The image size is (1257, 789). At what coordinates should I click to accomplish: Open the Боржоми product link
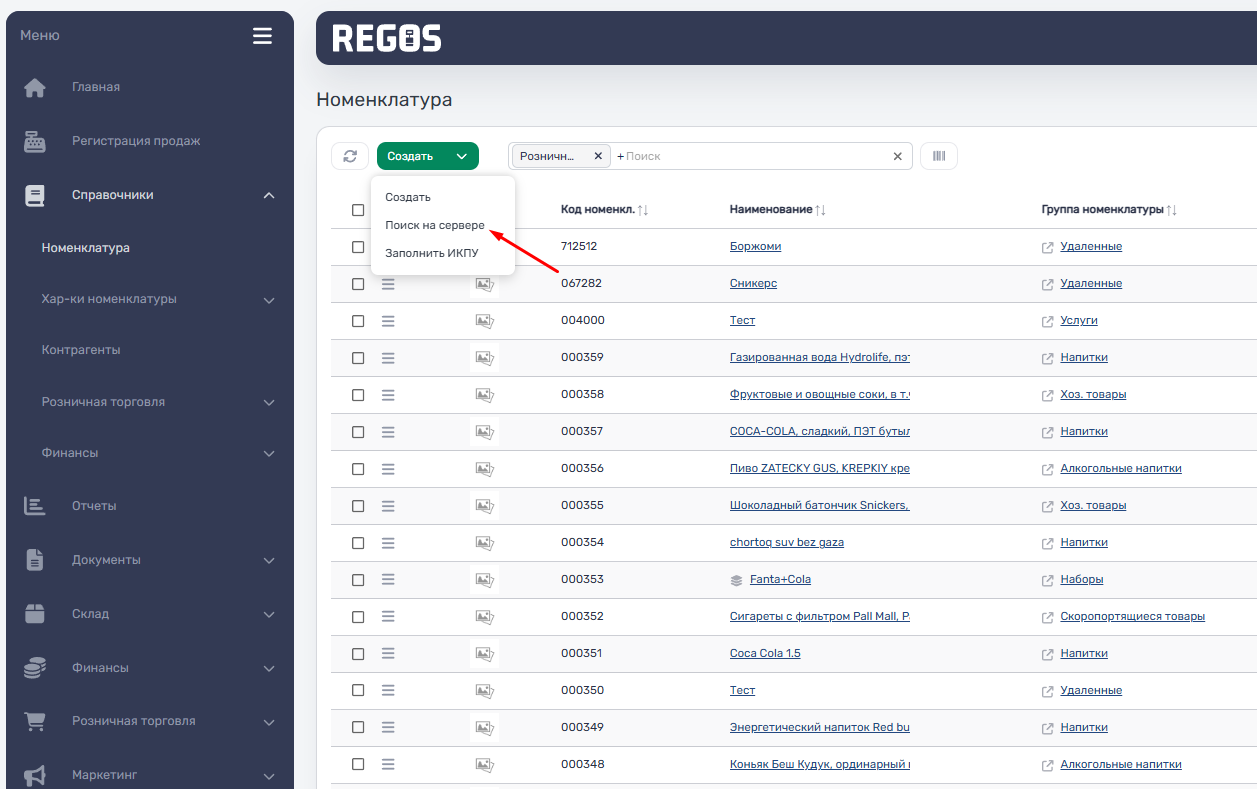click(755, 247)
